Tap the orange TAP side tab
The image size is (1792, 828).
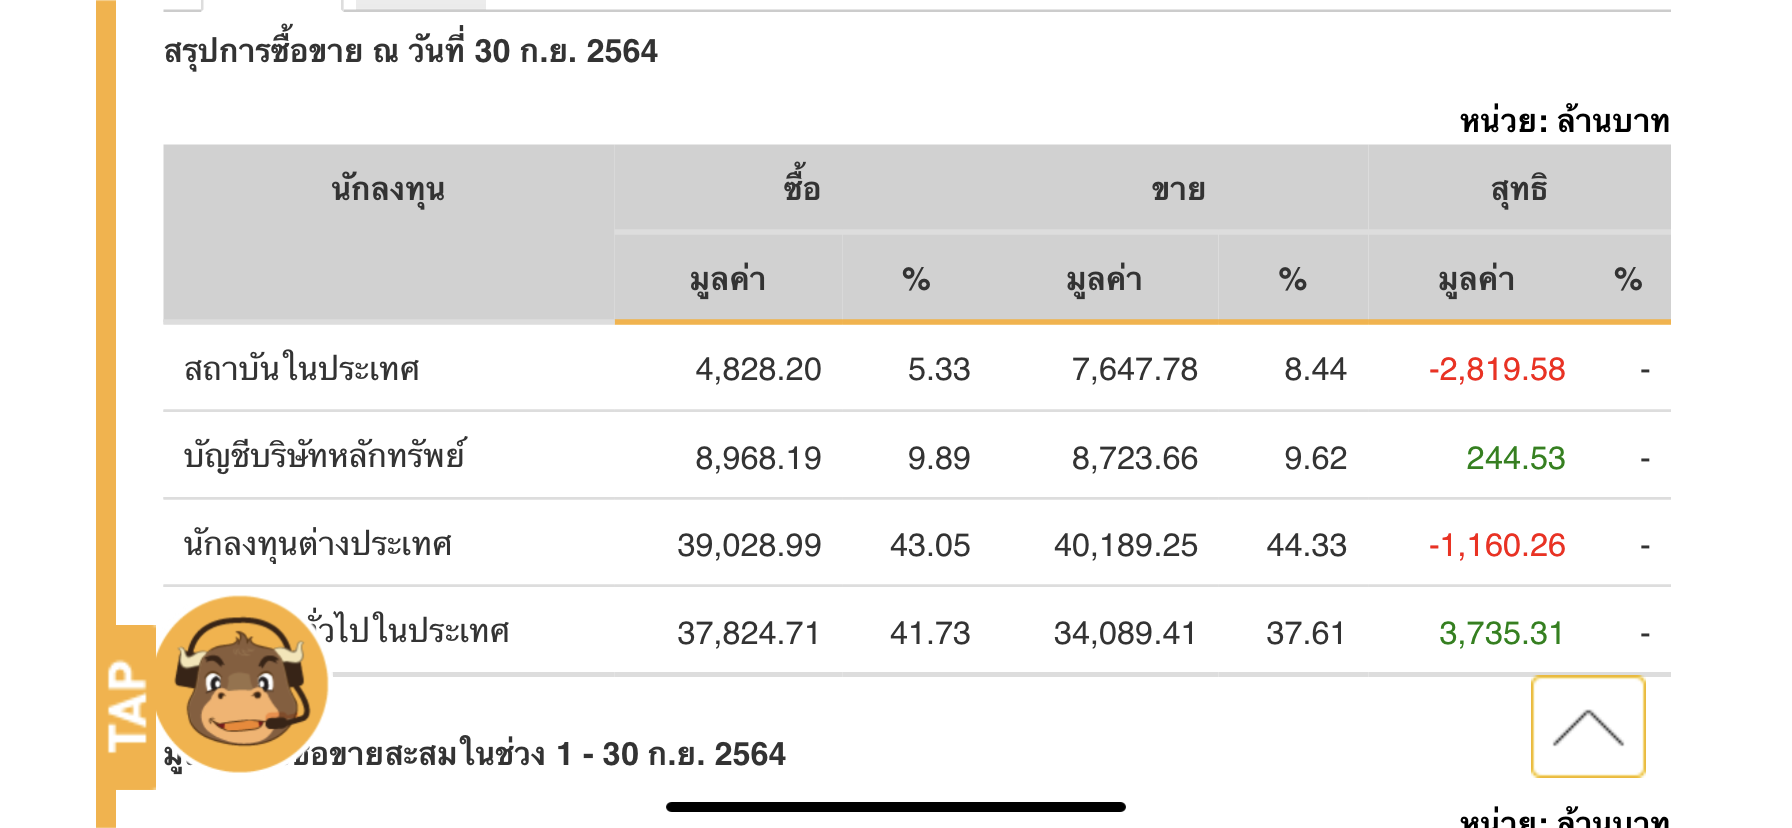129,707
